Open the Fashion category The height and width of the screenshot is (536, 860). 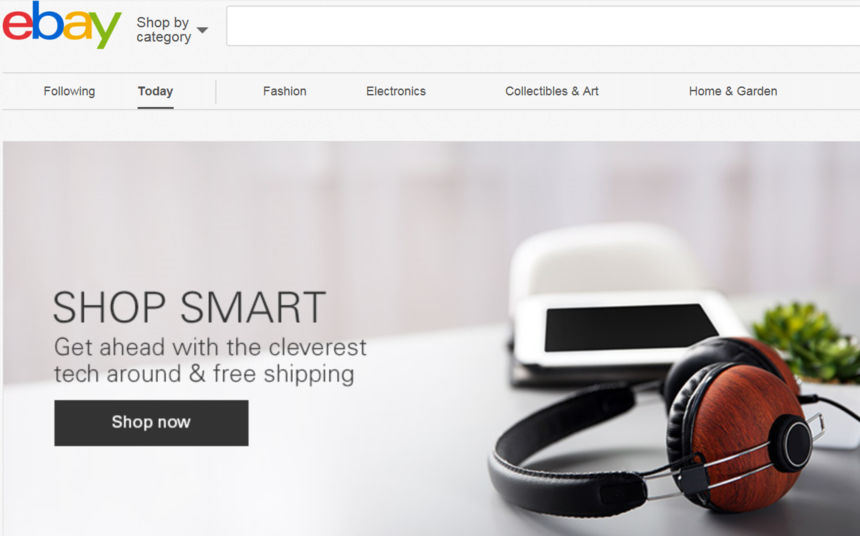coord(285,91)
